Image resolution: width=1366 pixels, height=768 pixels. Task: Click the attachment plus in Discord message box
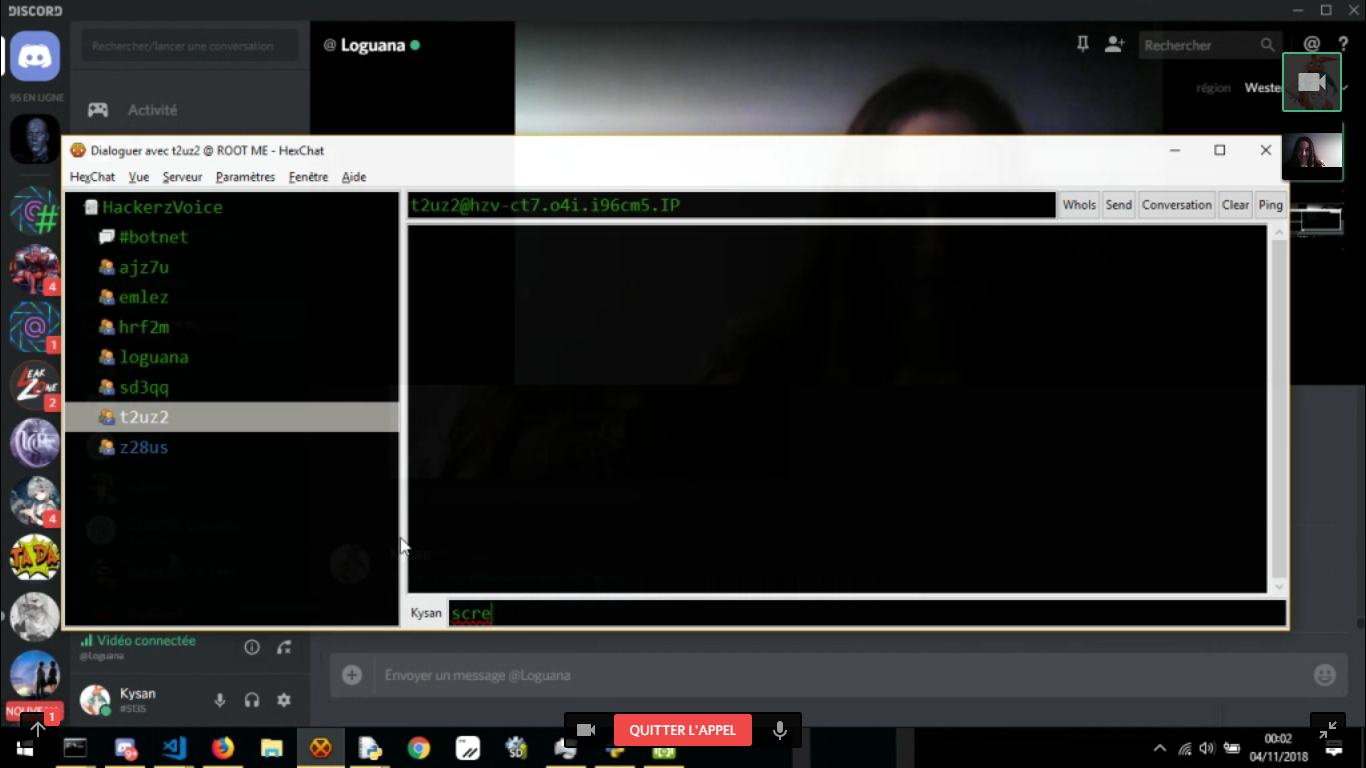pyautogui.click(x=352, y=675)
